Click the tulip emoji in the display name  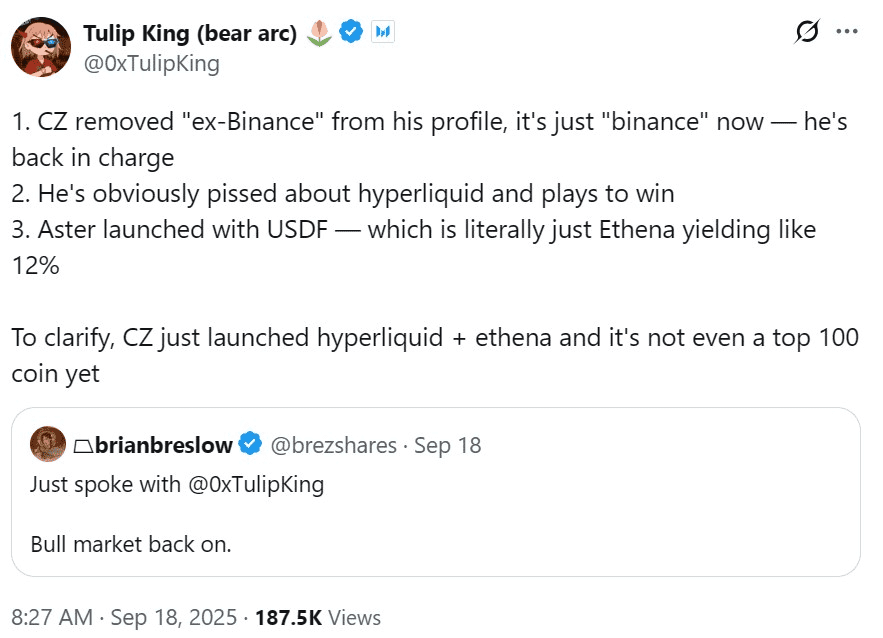(x=319, y=33)
